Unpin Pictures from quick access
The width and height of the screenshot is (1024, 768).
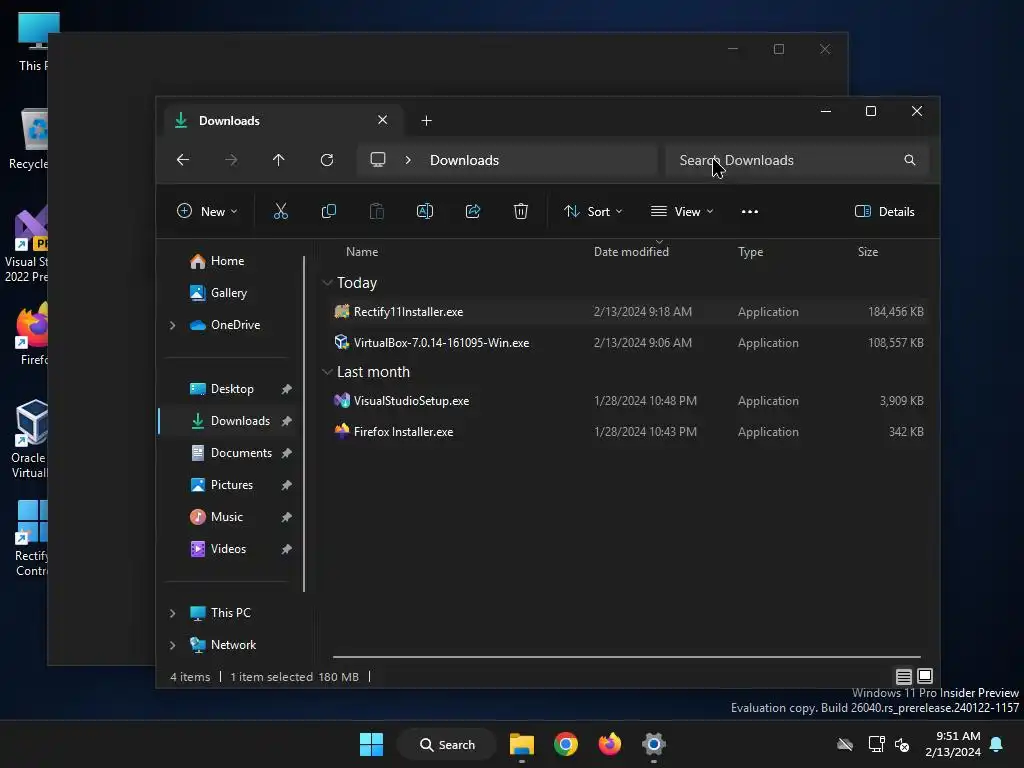pos(286,485)
